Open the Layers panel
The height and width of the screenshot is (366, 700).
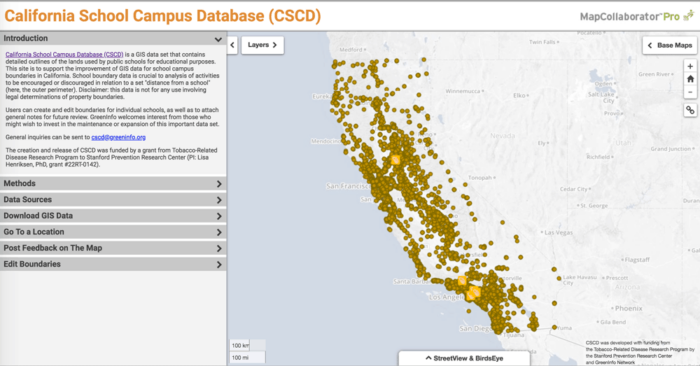(262, 45)
